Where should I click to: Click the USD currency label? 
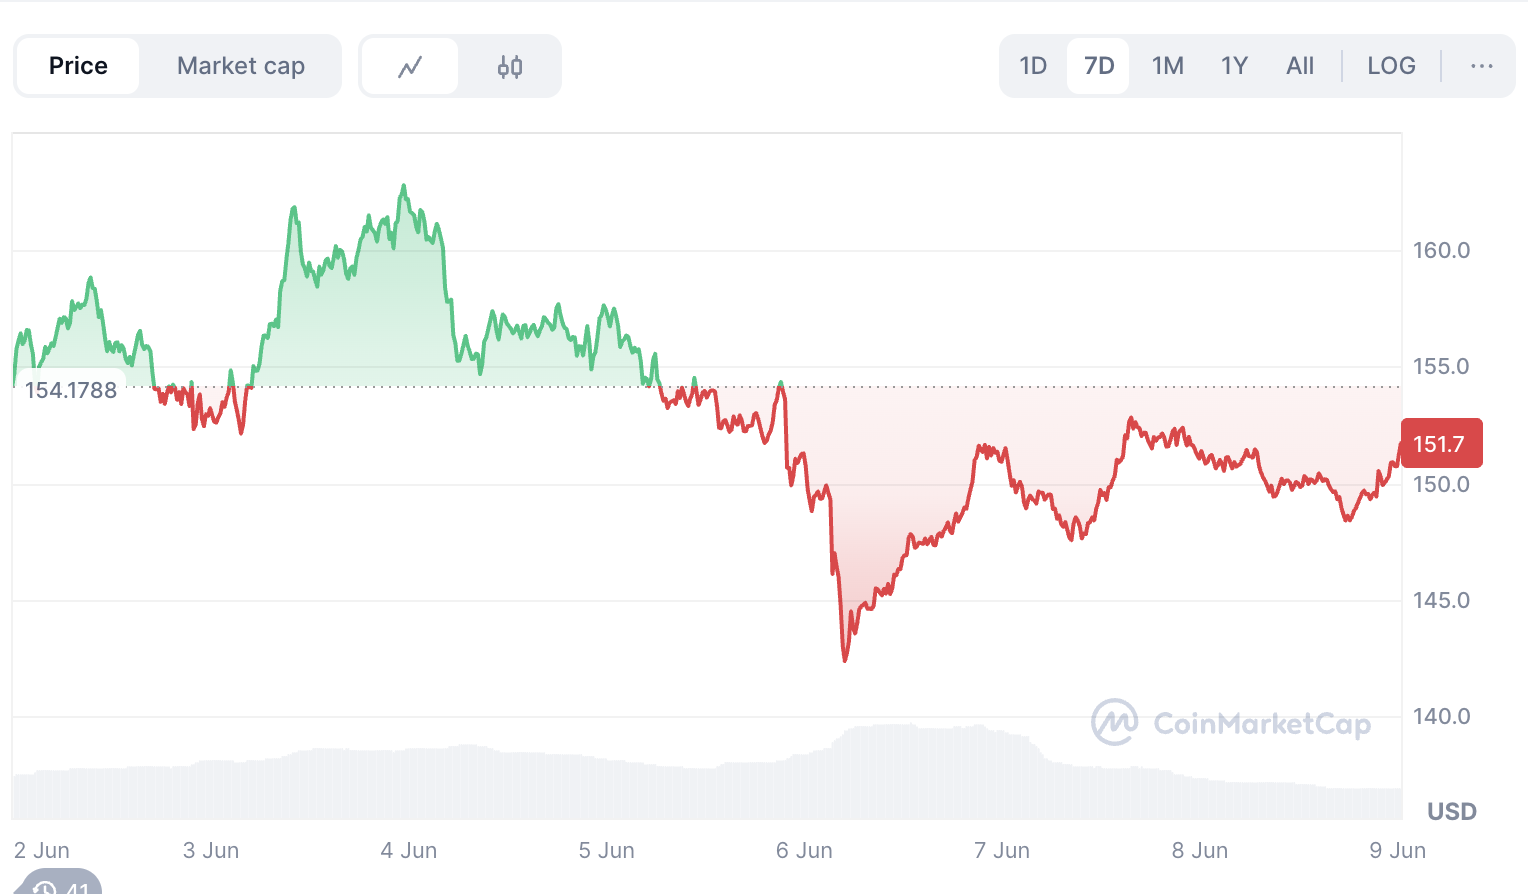coord(1451,811)
